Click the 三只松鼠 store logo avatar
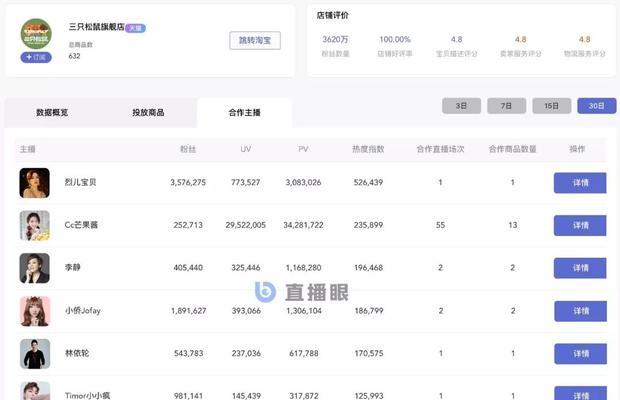The height and width of the screenshot is (400, 620). point(36,34)
